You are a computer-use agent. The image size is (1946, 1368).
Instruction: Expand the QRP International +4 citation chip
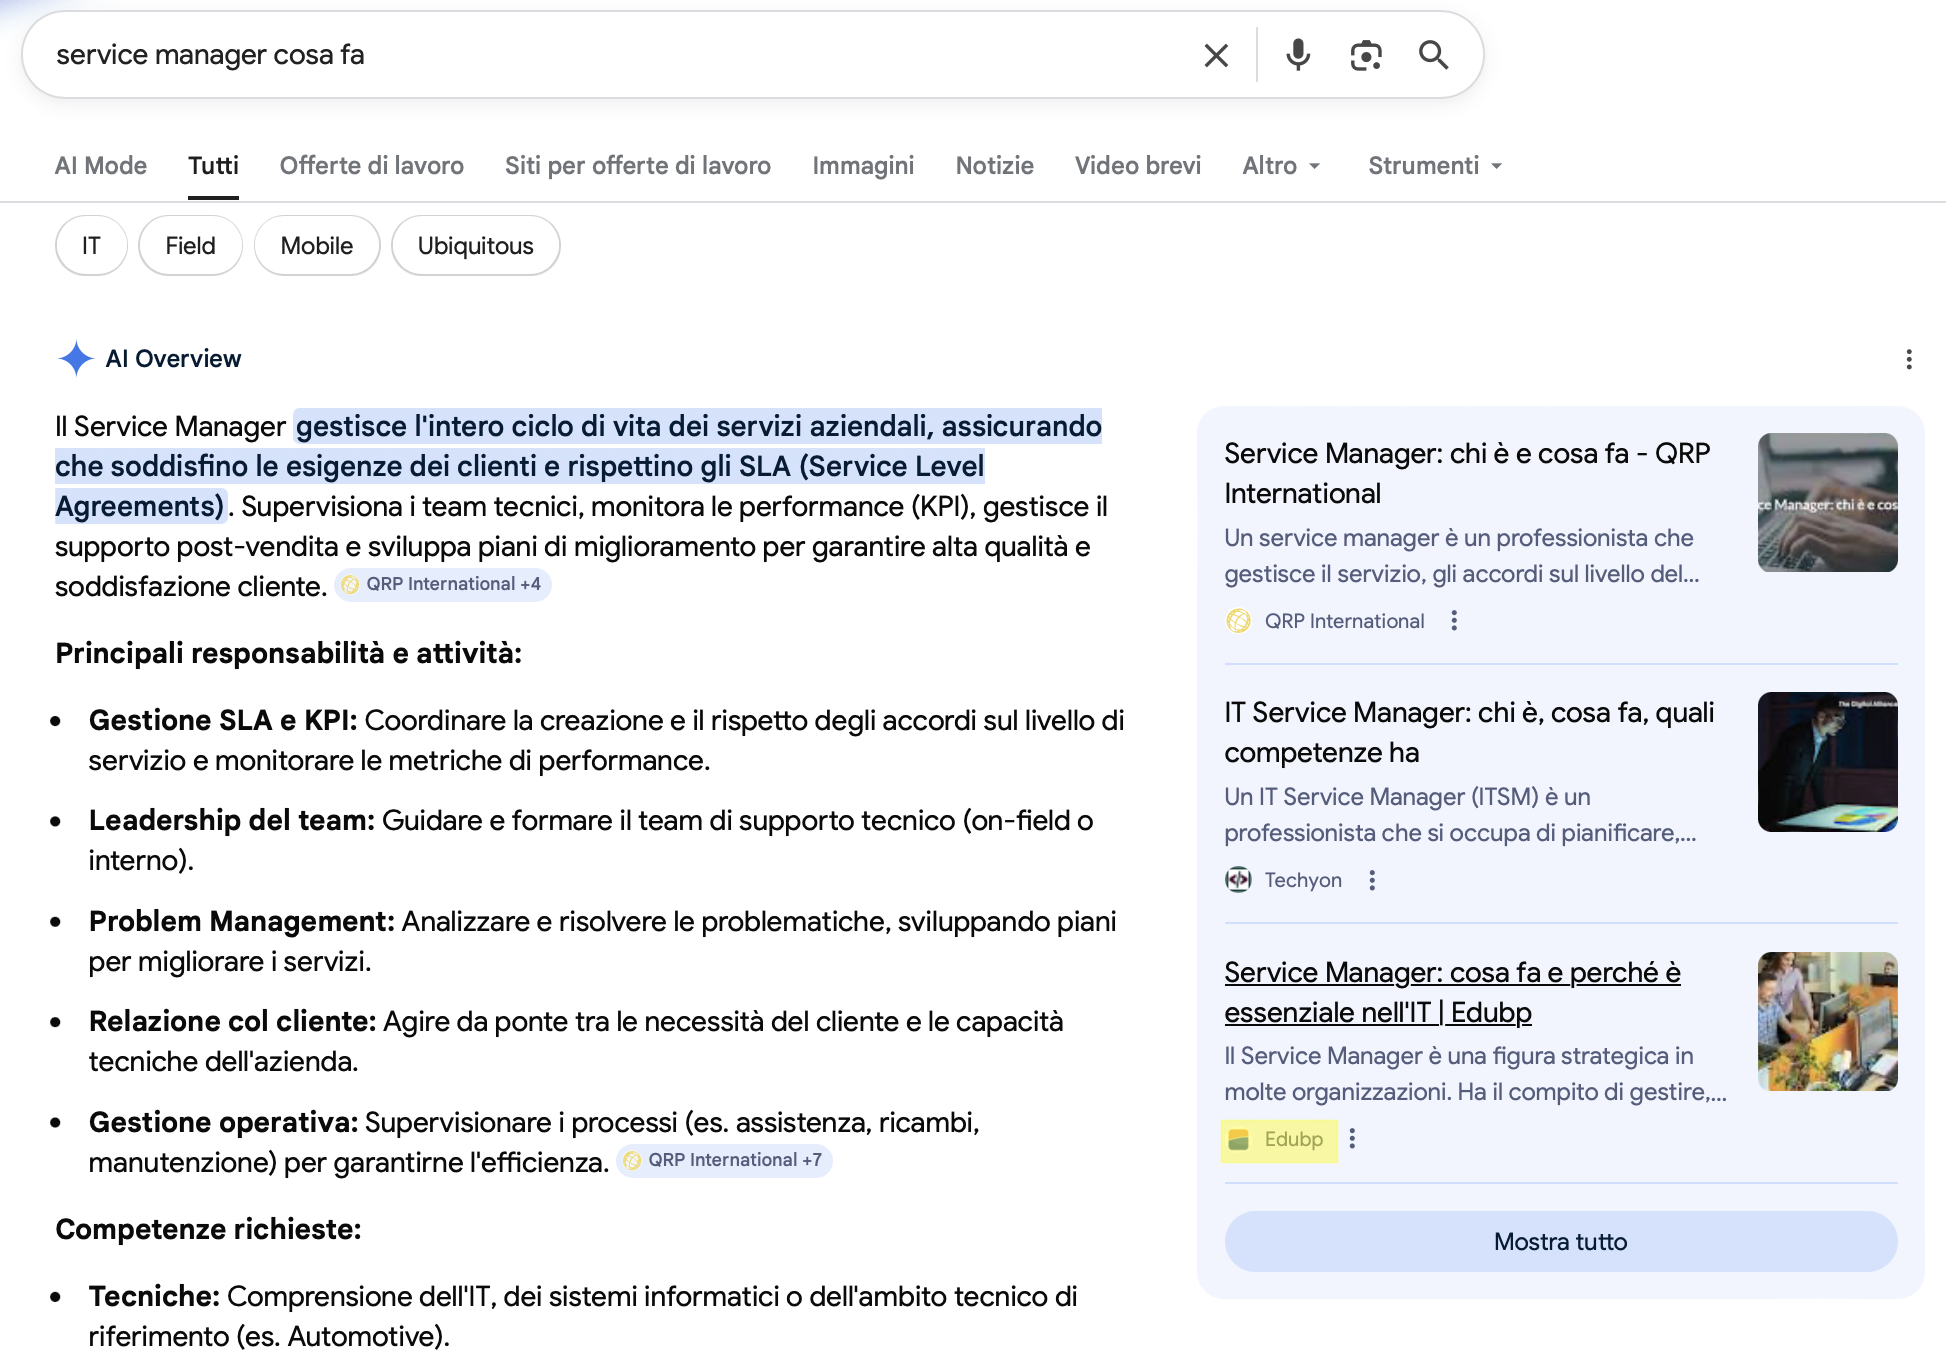coord(443,584)
